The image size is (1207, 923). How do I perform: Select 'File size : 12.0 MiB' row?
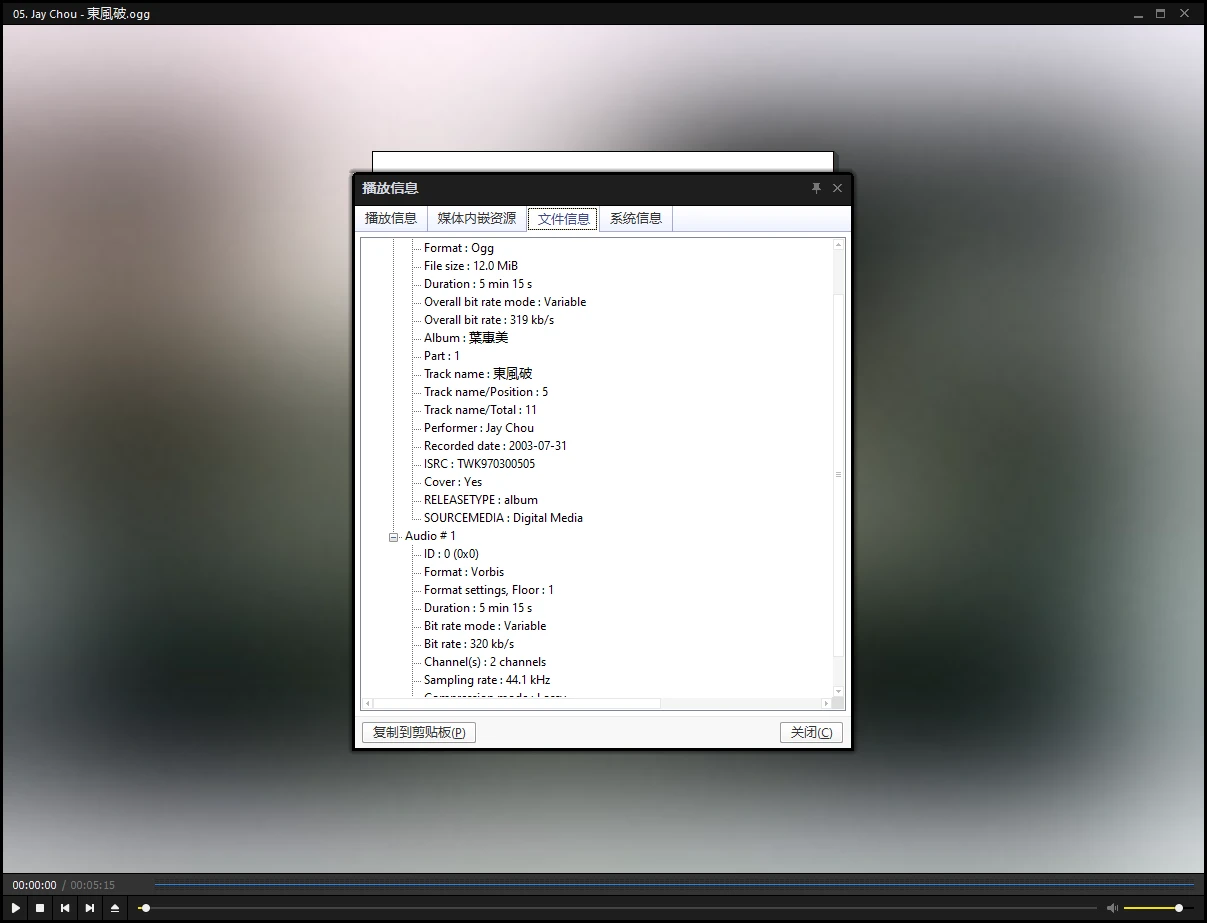tap(471, 266)
